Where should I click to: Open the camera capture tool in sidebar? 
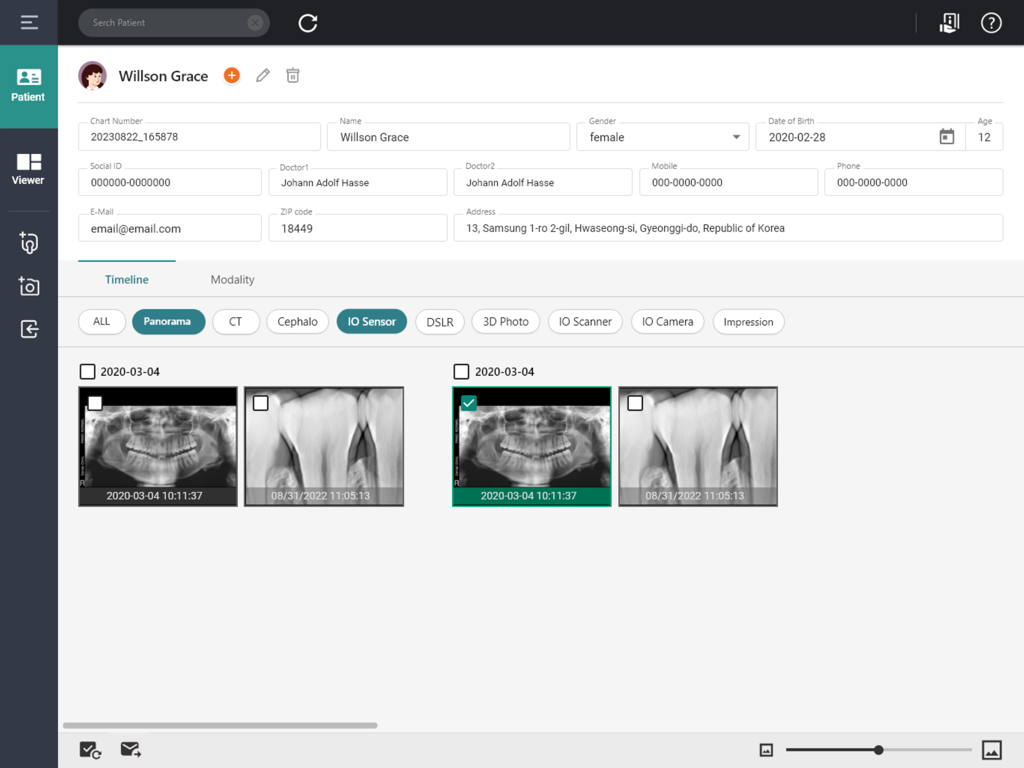coord(28,286)
